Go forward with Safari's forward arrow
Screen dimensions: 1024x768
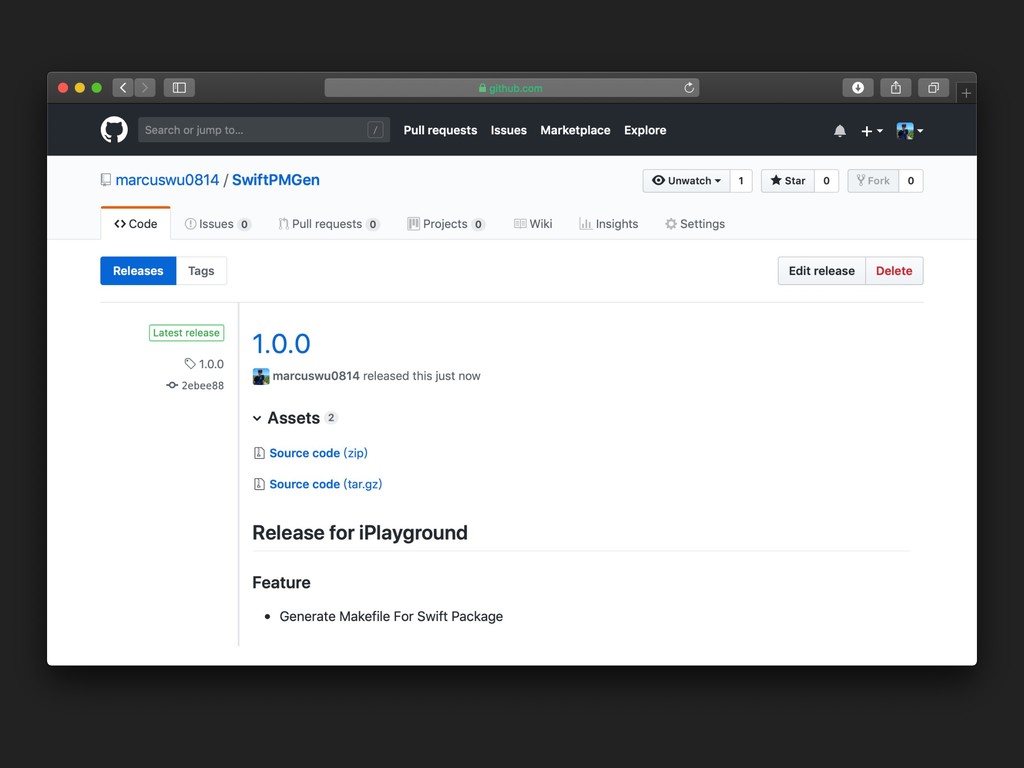point(145,88)
